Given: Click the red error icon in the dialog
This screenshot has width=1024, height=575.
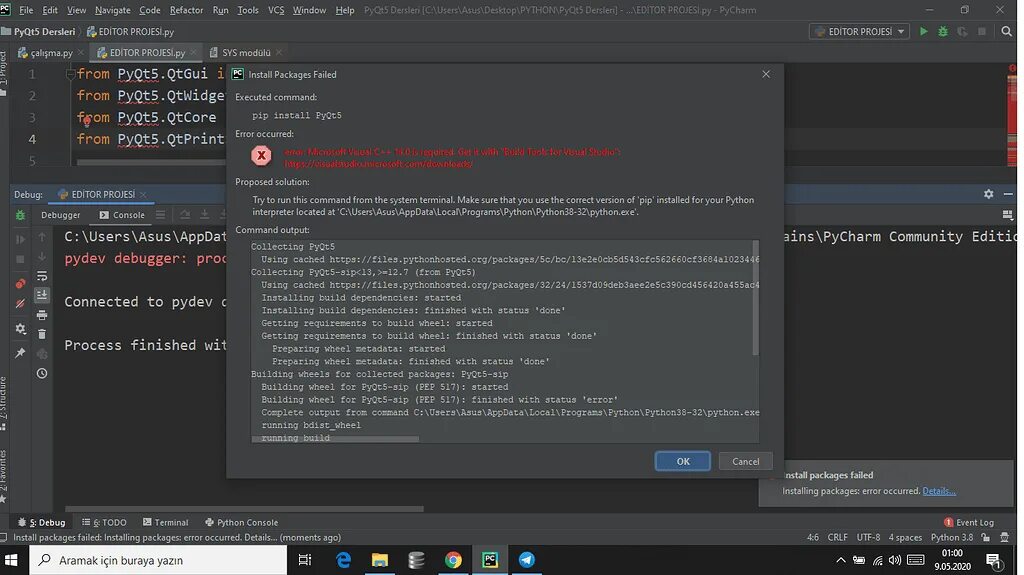Looking at the screenshot, I should (261, 156).
